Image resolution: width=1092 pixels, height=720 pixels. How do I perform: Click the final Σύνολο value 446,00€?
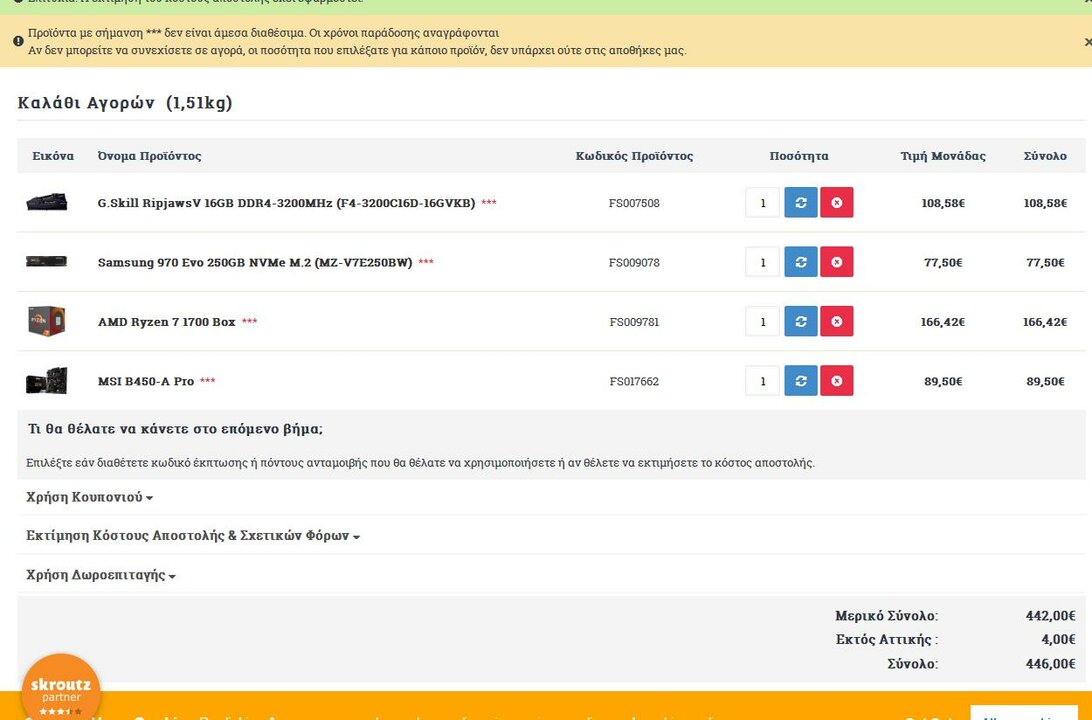1050,664
